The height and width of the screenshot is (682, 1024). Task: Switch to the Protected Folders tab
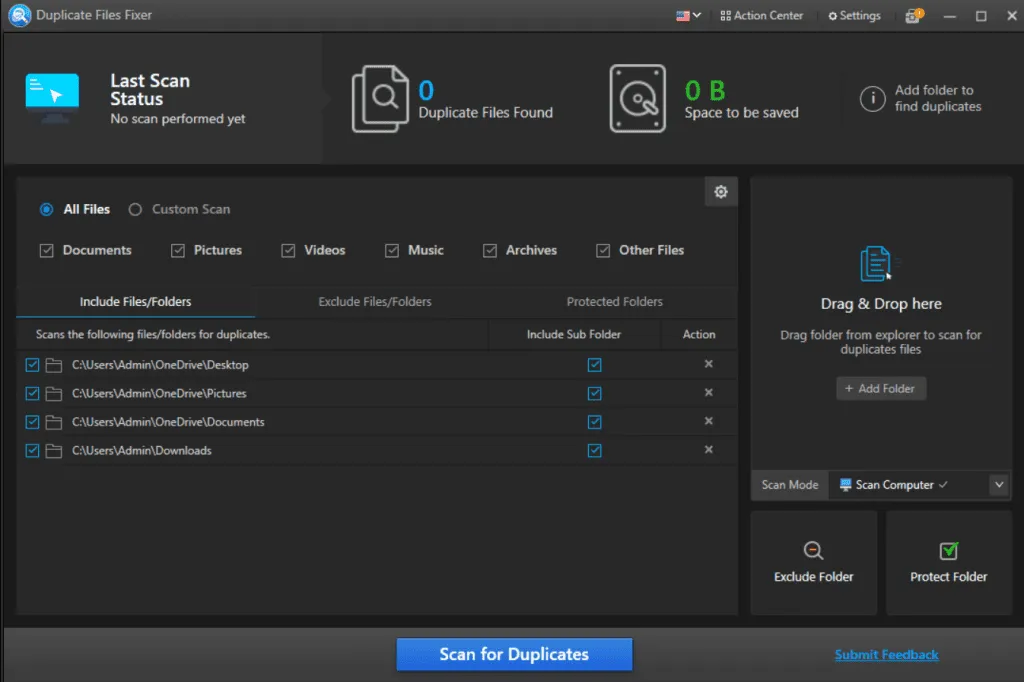point(614,301)
